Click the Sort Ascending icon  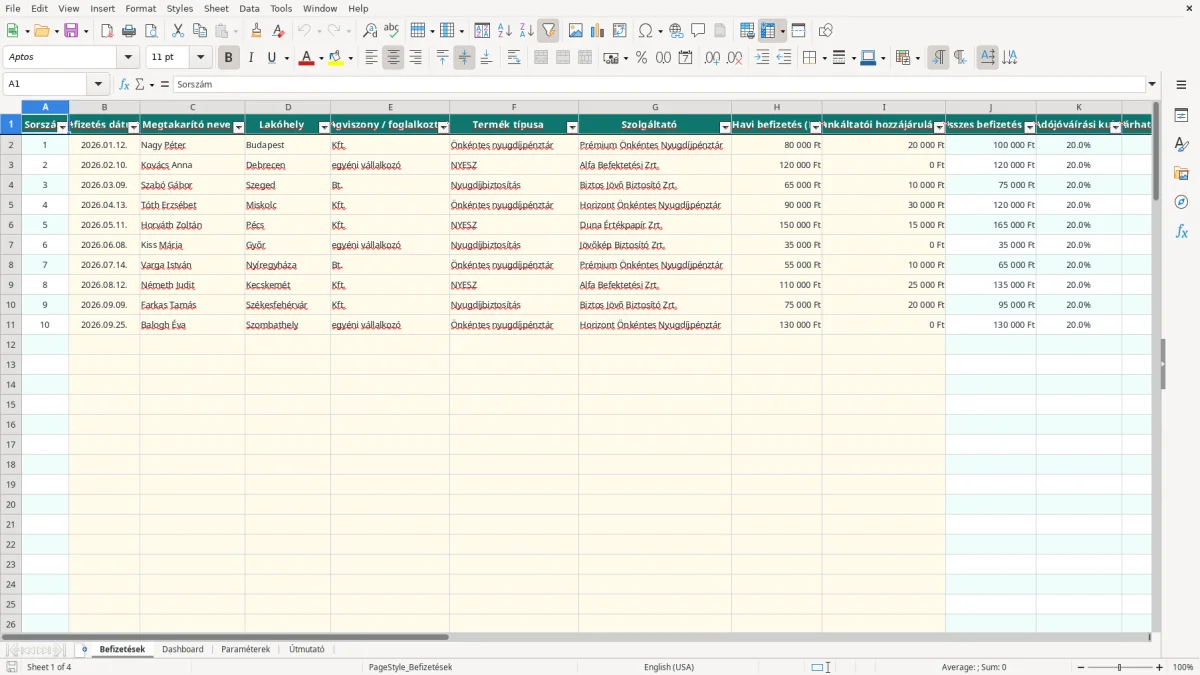click(x=504, y=31)
